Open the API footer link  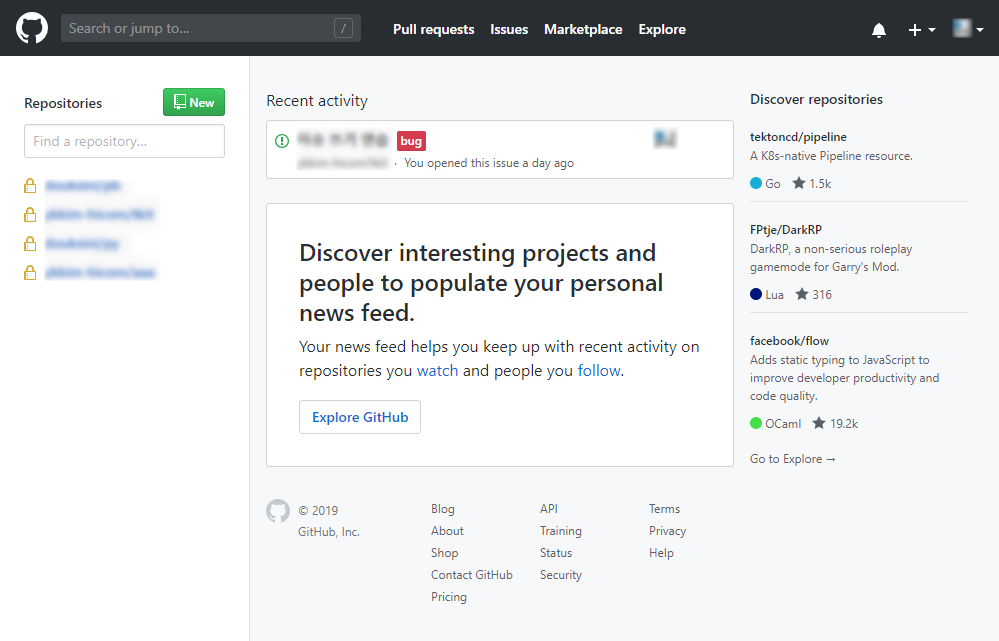[549, 508]
